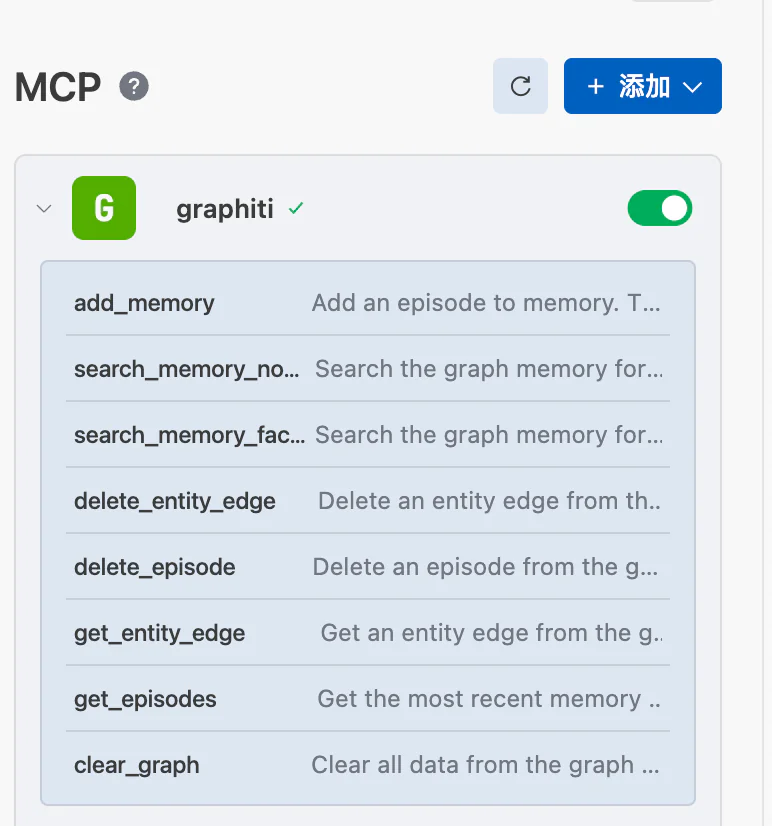Image resolution: width=772 pixels, height=826 pixels.
Task: Select the get_episodes tool
Action: click(145, 699)
